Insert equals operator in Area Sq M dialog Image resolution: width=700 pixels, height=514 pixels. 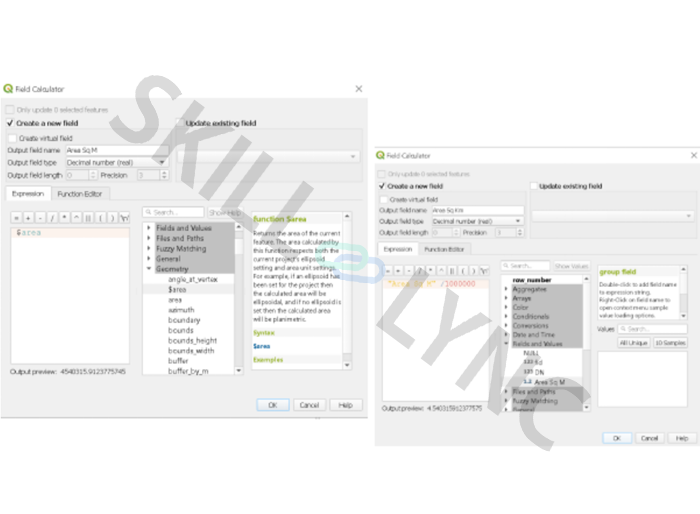tap(17, 218)
